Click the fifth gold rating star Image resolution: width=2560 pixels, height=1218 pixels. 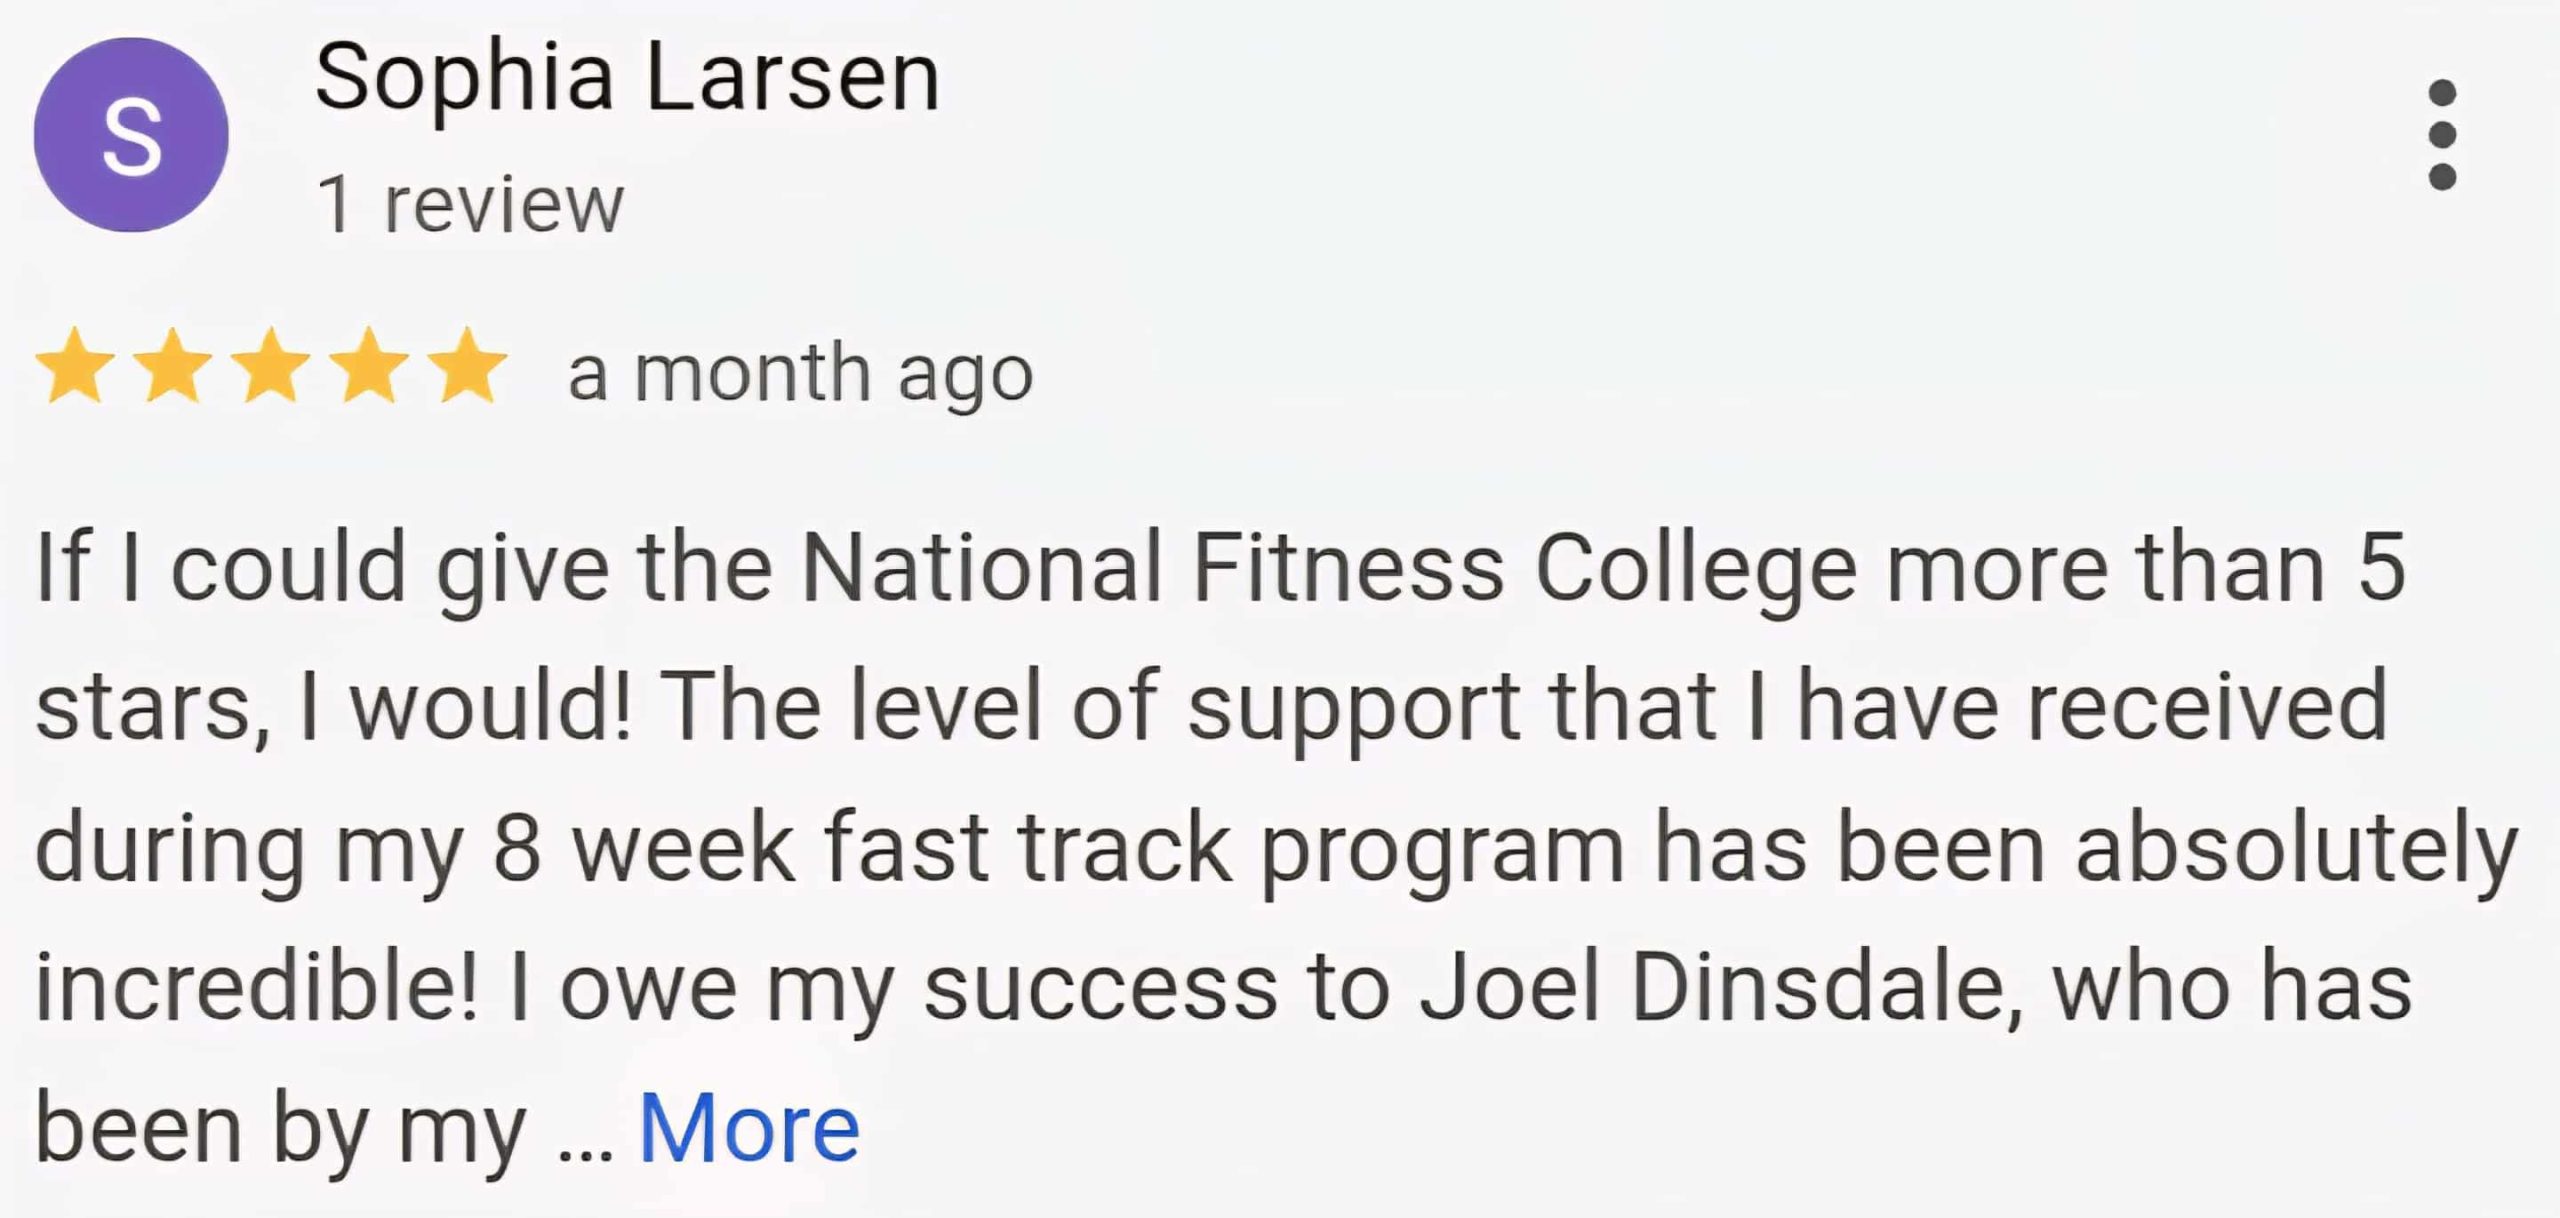[467, 367]
